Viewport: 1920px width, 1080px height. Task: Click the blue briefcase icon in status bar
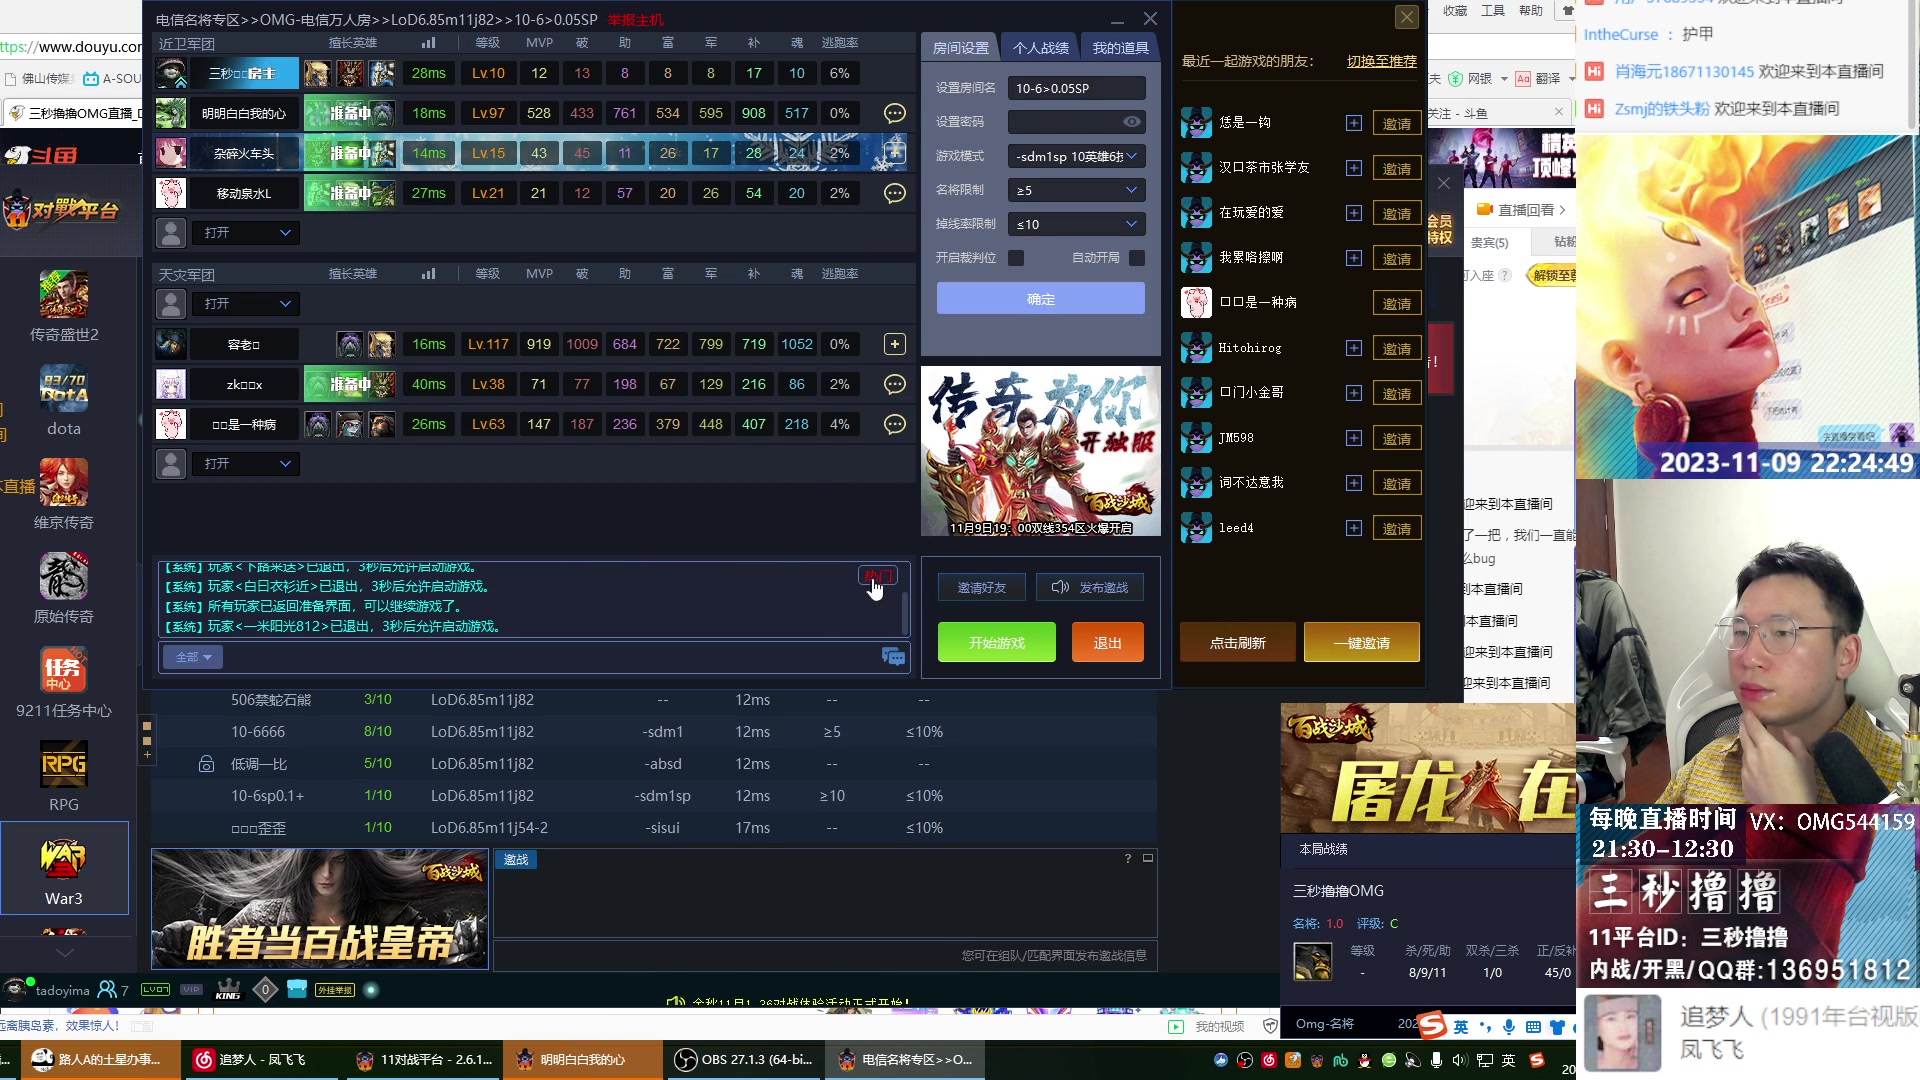[x=297, y=989]
